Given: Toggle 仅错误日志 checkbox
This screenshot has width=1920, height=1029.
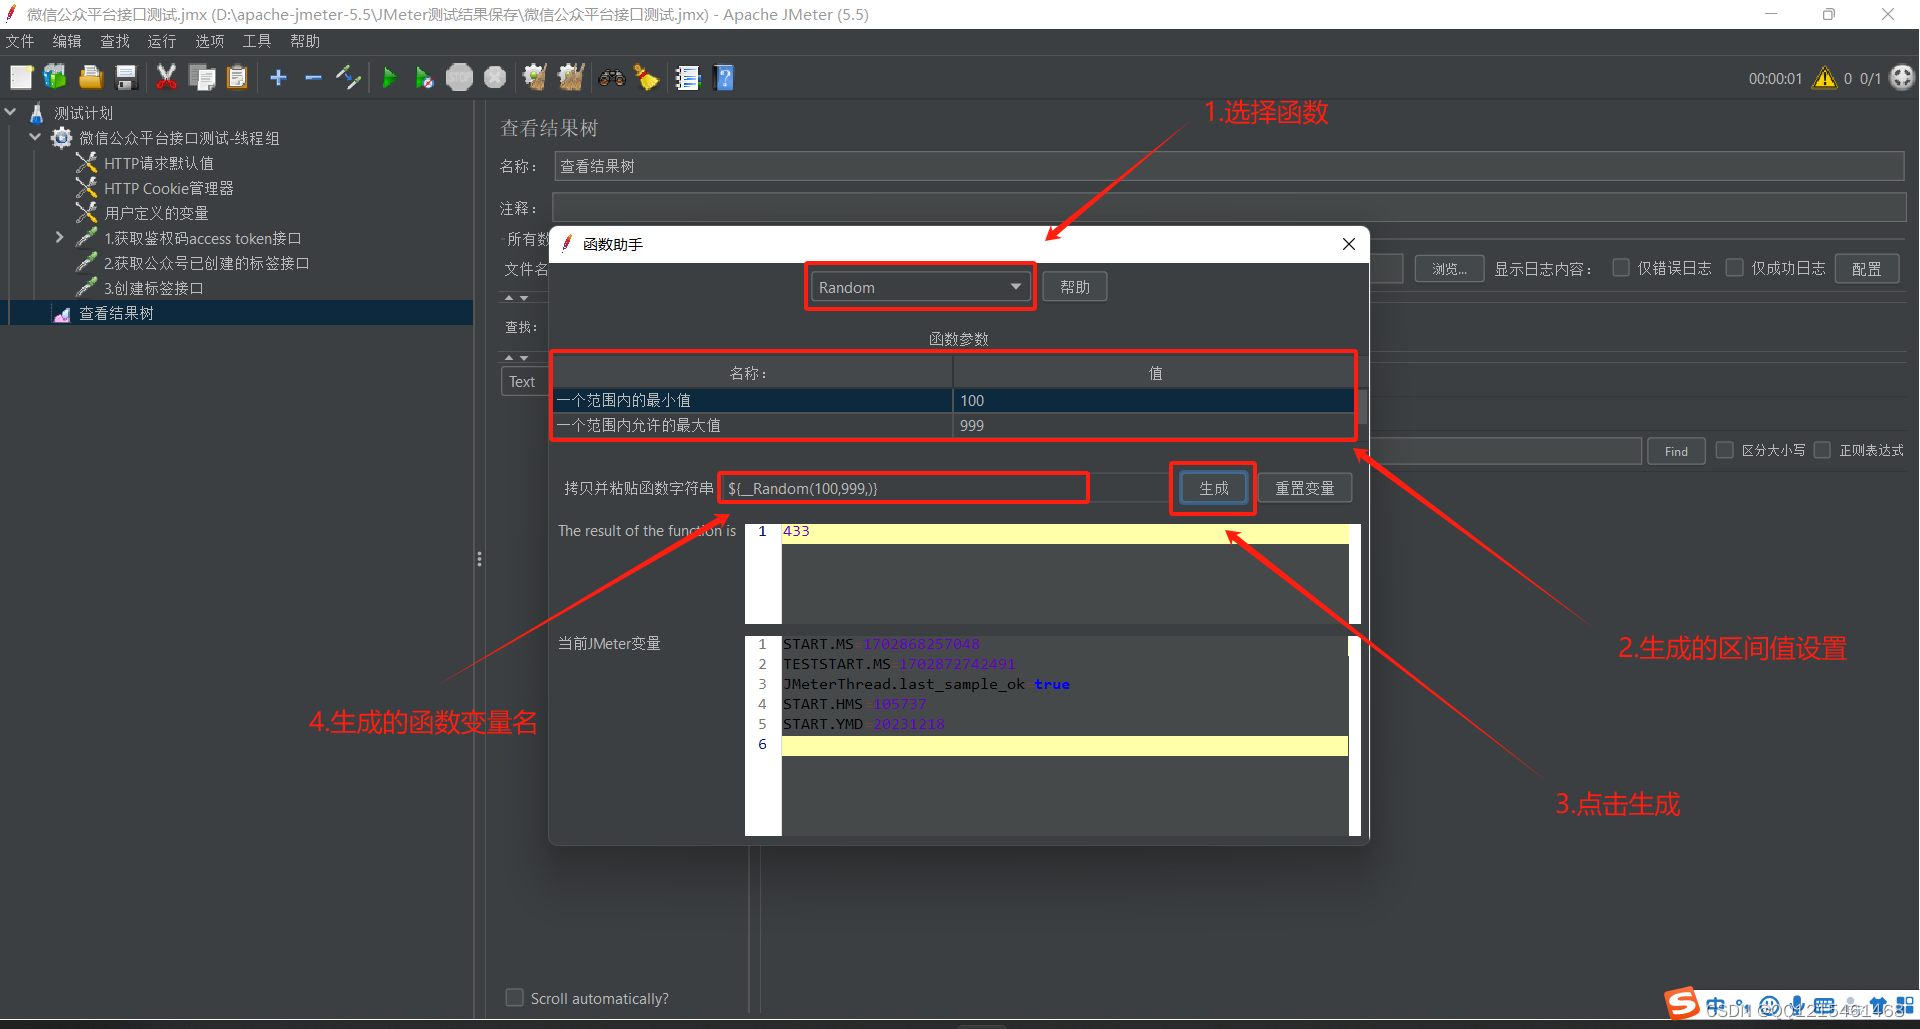Looking at the screenshot, I should [1621, 267].
